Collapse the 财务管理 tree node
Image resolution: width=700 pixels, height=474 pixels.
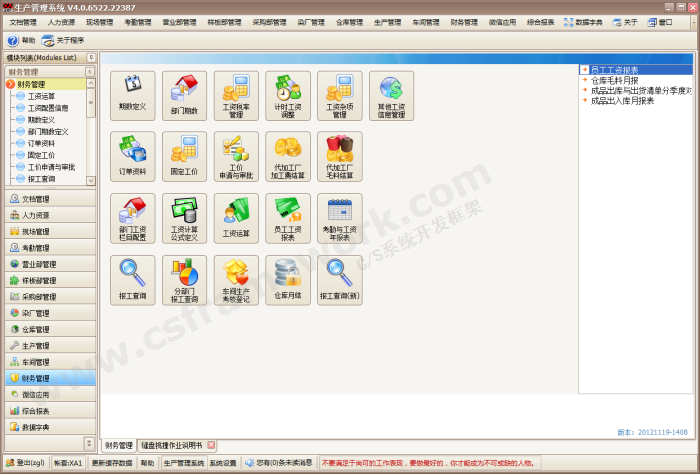click(11, 85)
